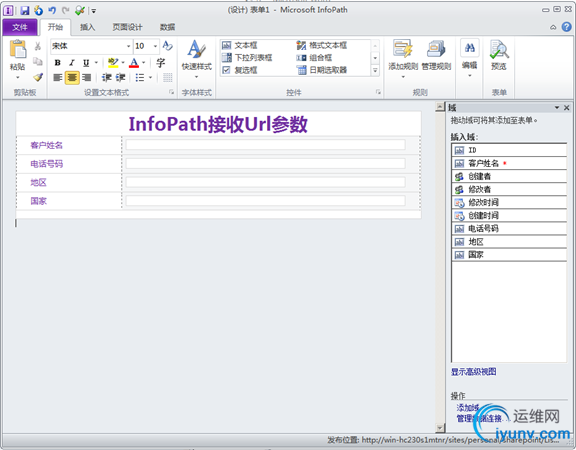The width and height of the screenshot is (576, 450).
Task: Align text left
Action: point(58,78)
